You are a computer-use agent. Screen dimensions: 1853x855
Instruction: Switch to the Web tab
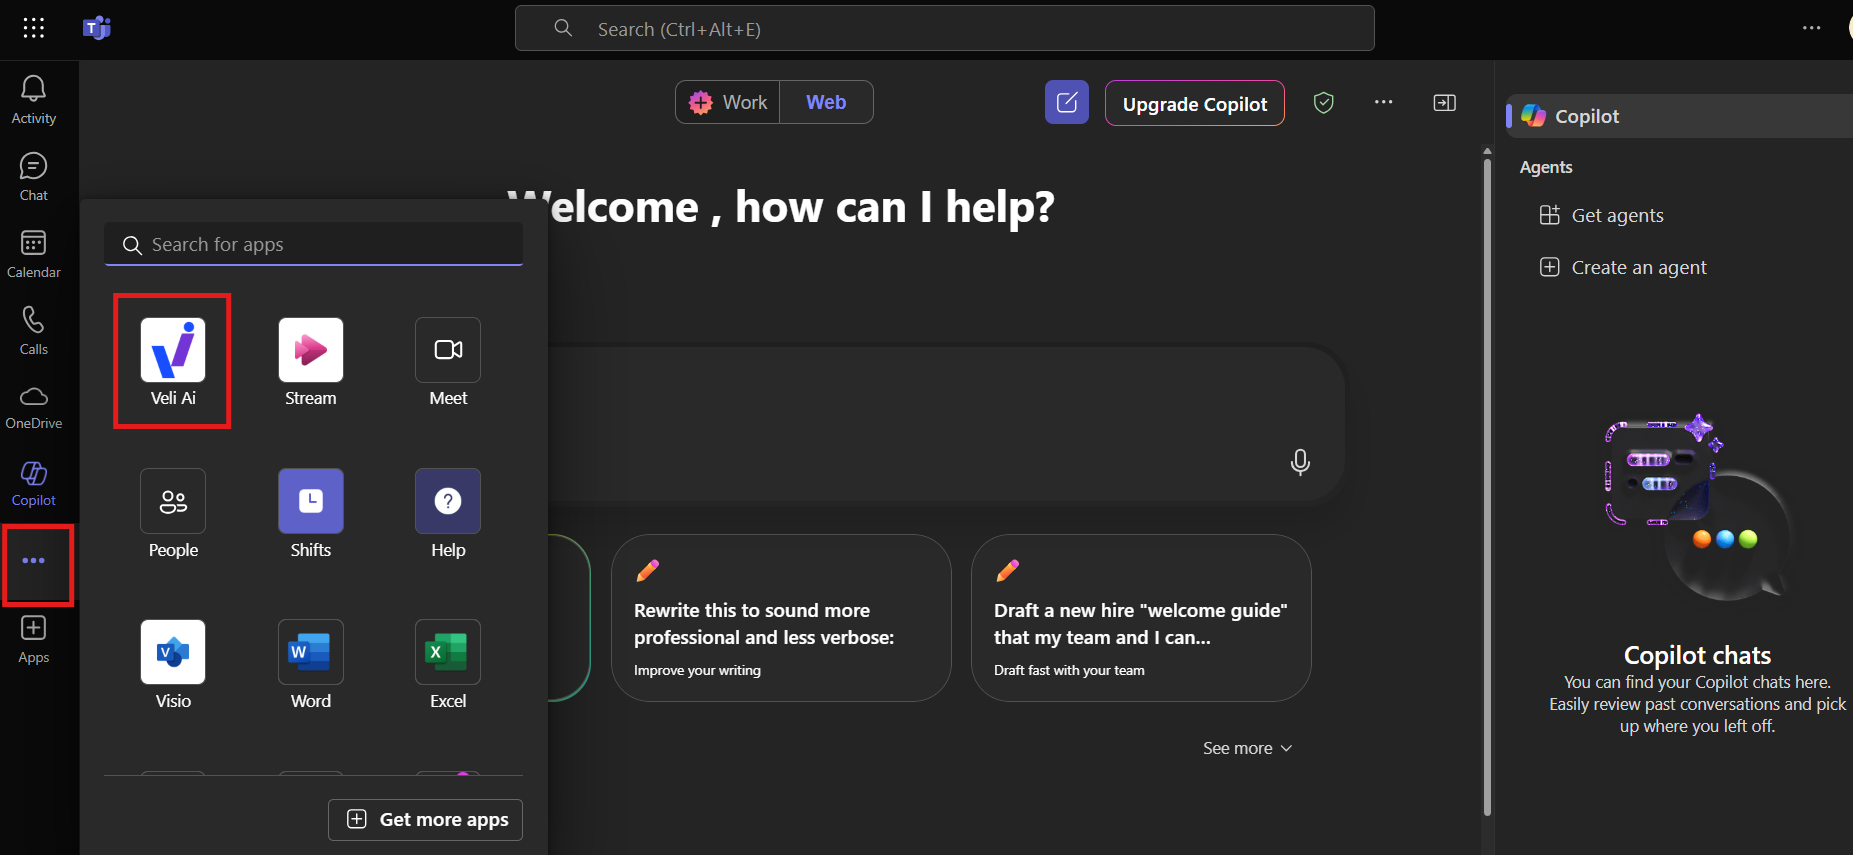point(826,102)
